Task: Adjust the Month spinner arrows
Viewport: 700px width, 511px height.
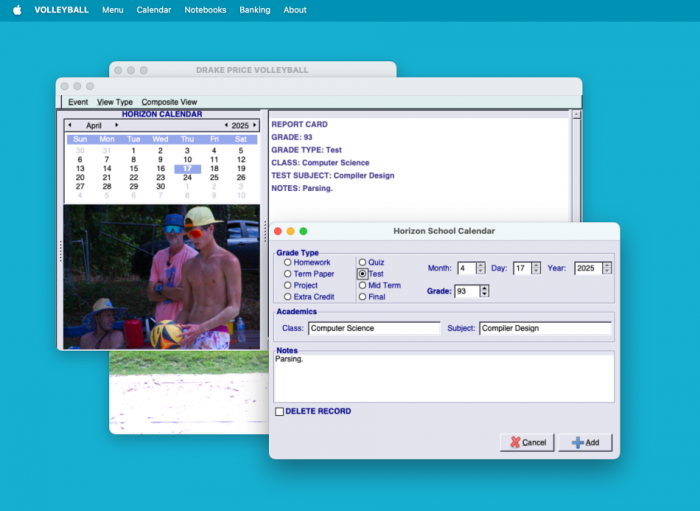Action: tap(481, 268)
